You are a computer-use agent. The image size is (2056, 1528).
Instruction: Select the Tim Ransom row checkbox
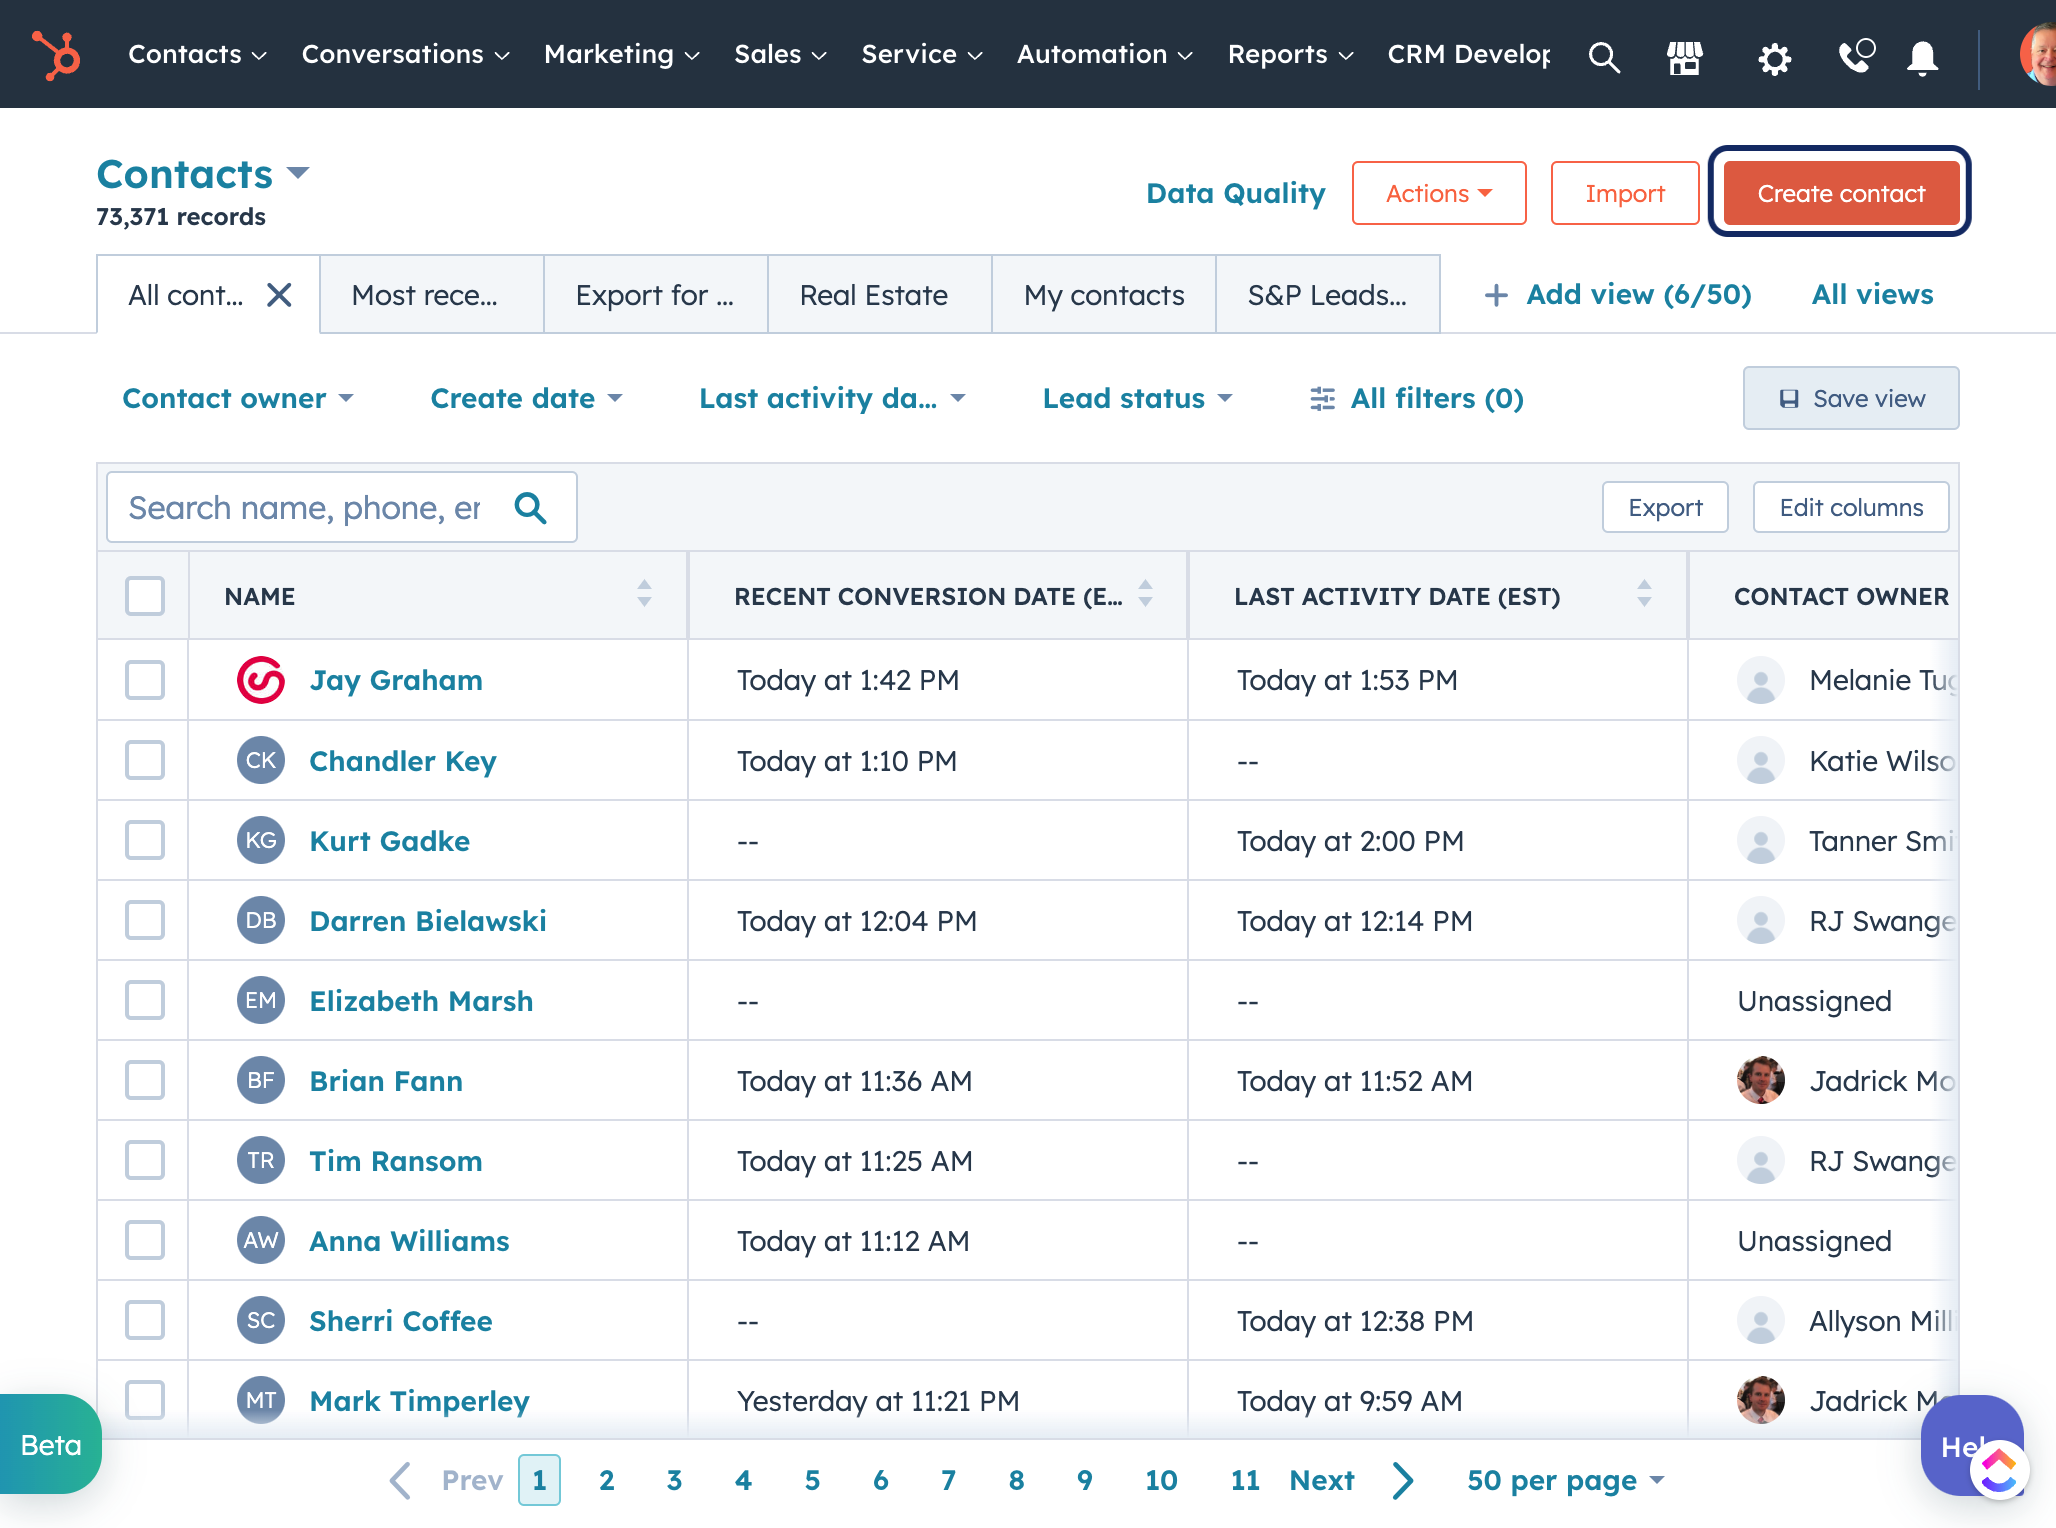pyautogui.click(x=145, y=1160)
